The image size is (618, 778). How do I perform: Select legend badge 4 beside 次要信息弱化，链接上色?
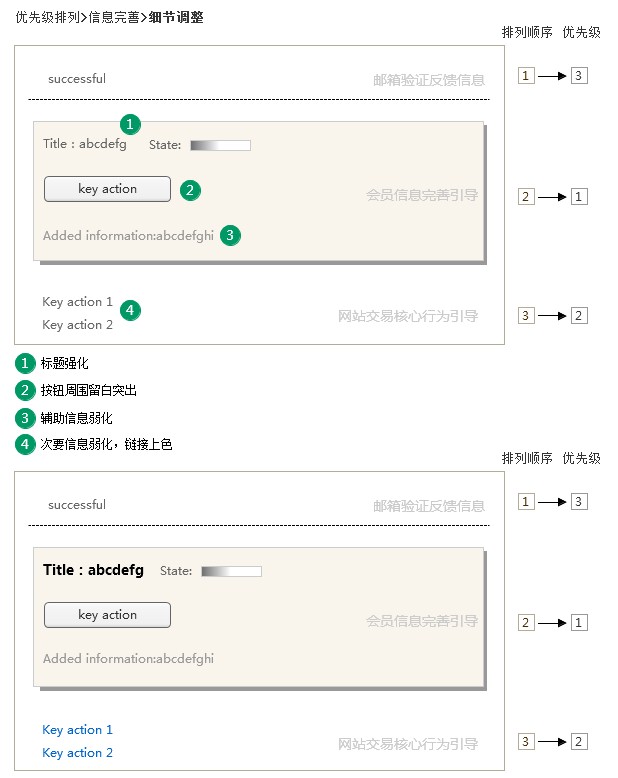click(x=25, y=444)
